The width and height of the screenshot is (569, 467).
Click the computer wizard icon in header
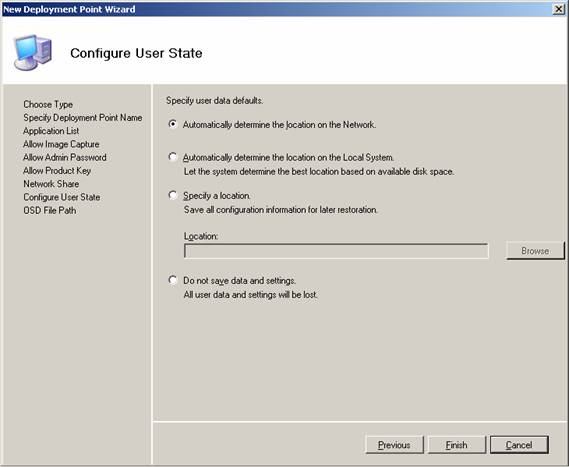[33, 52]
